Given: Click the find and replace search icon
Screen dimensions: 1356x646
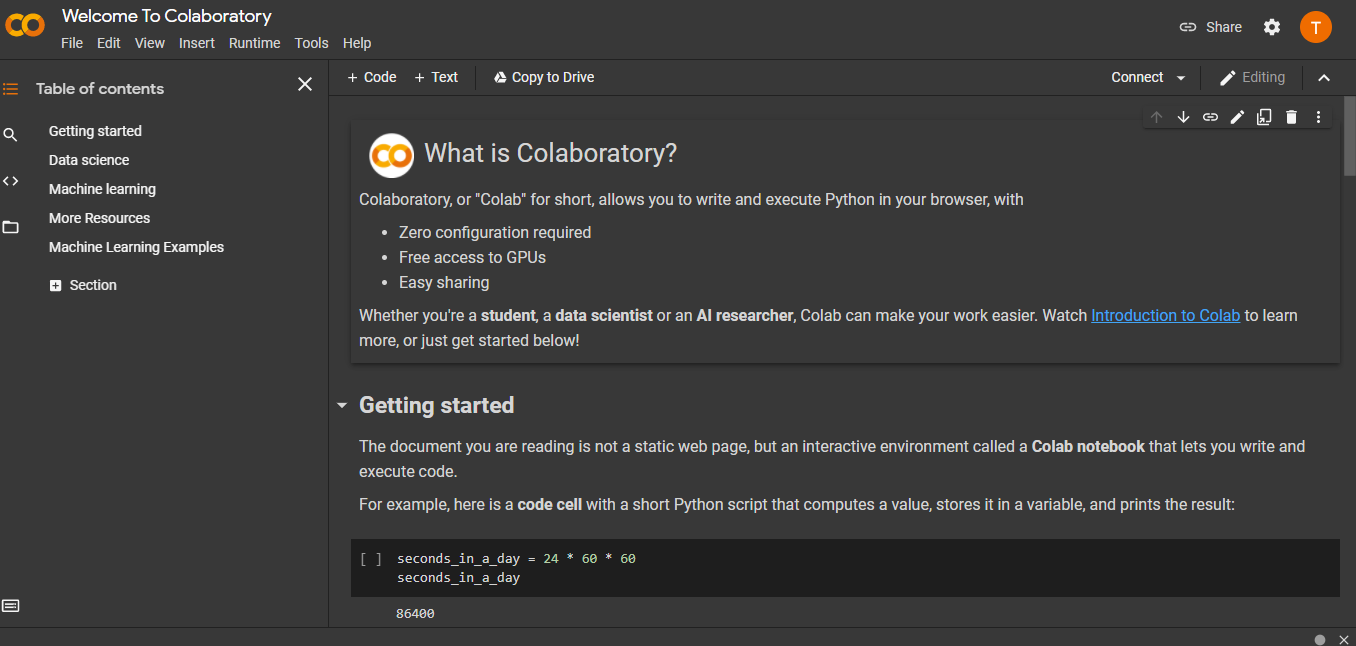Looking at the screenshot, I should pos(11,135).
